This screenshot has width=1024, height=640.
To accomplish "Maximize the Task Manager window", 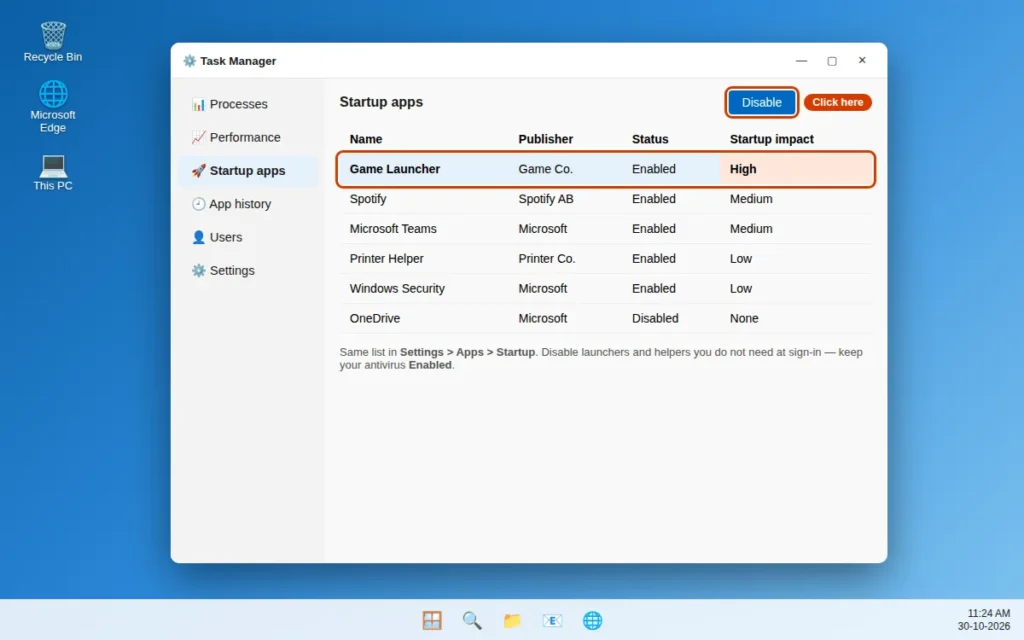I will [831, 61].
